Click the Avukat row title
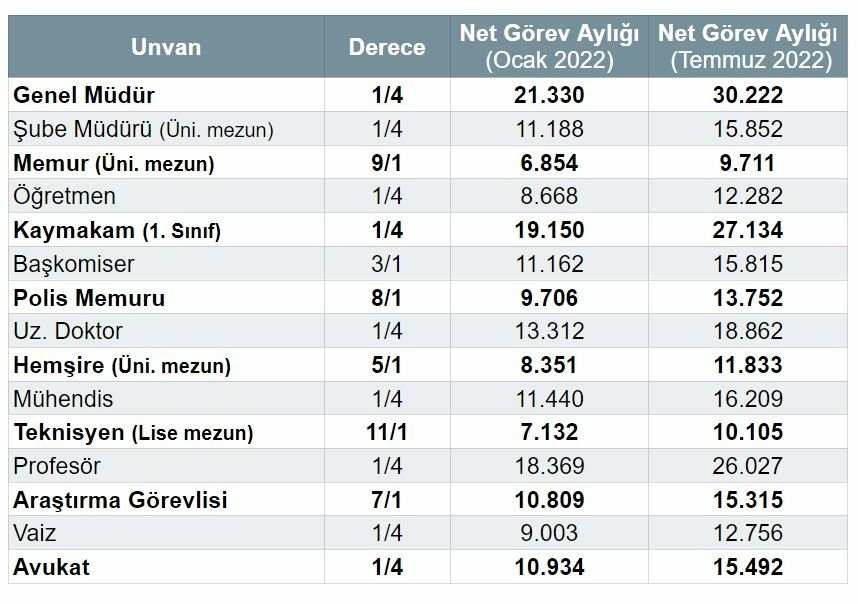Screen dimensions: 858x604 pyautogui.click(x=52, y=568)
